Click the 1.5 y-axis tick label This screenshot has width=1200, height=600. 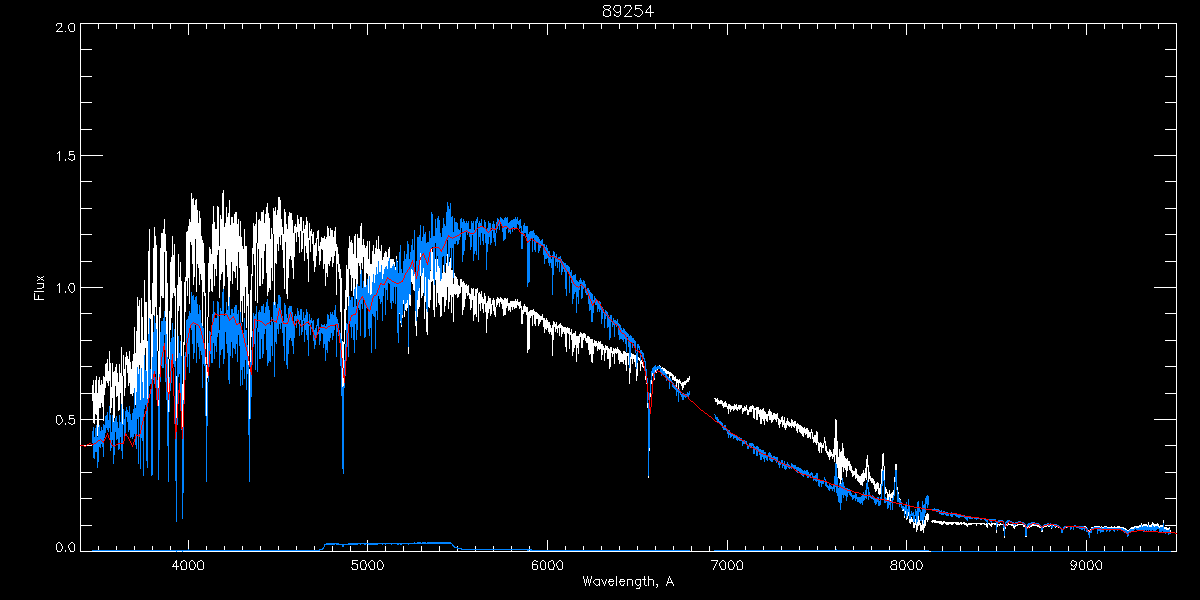coord(65,157)
